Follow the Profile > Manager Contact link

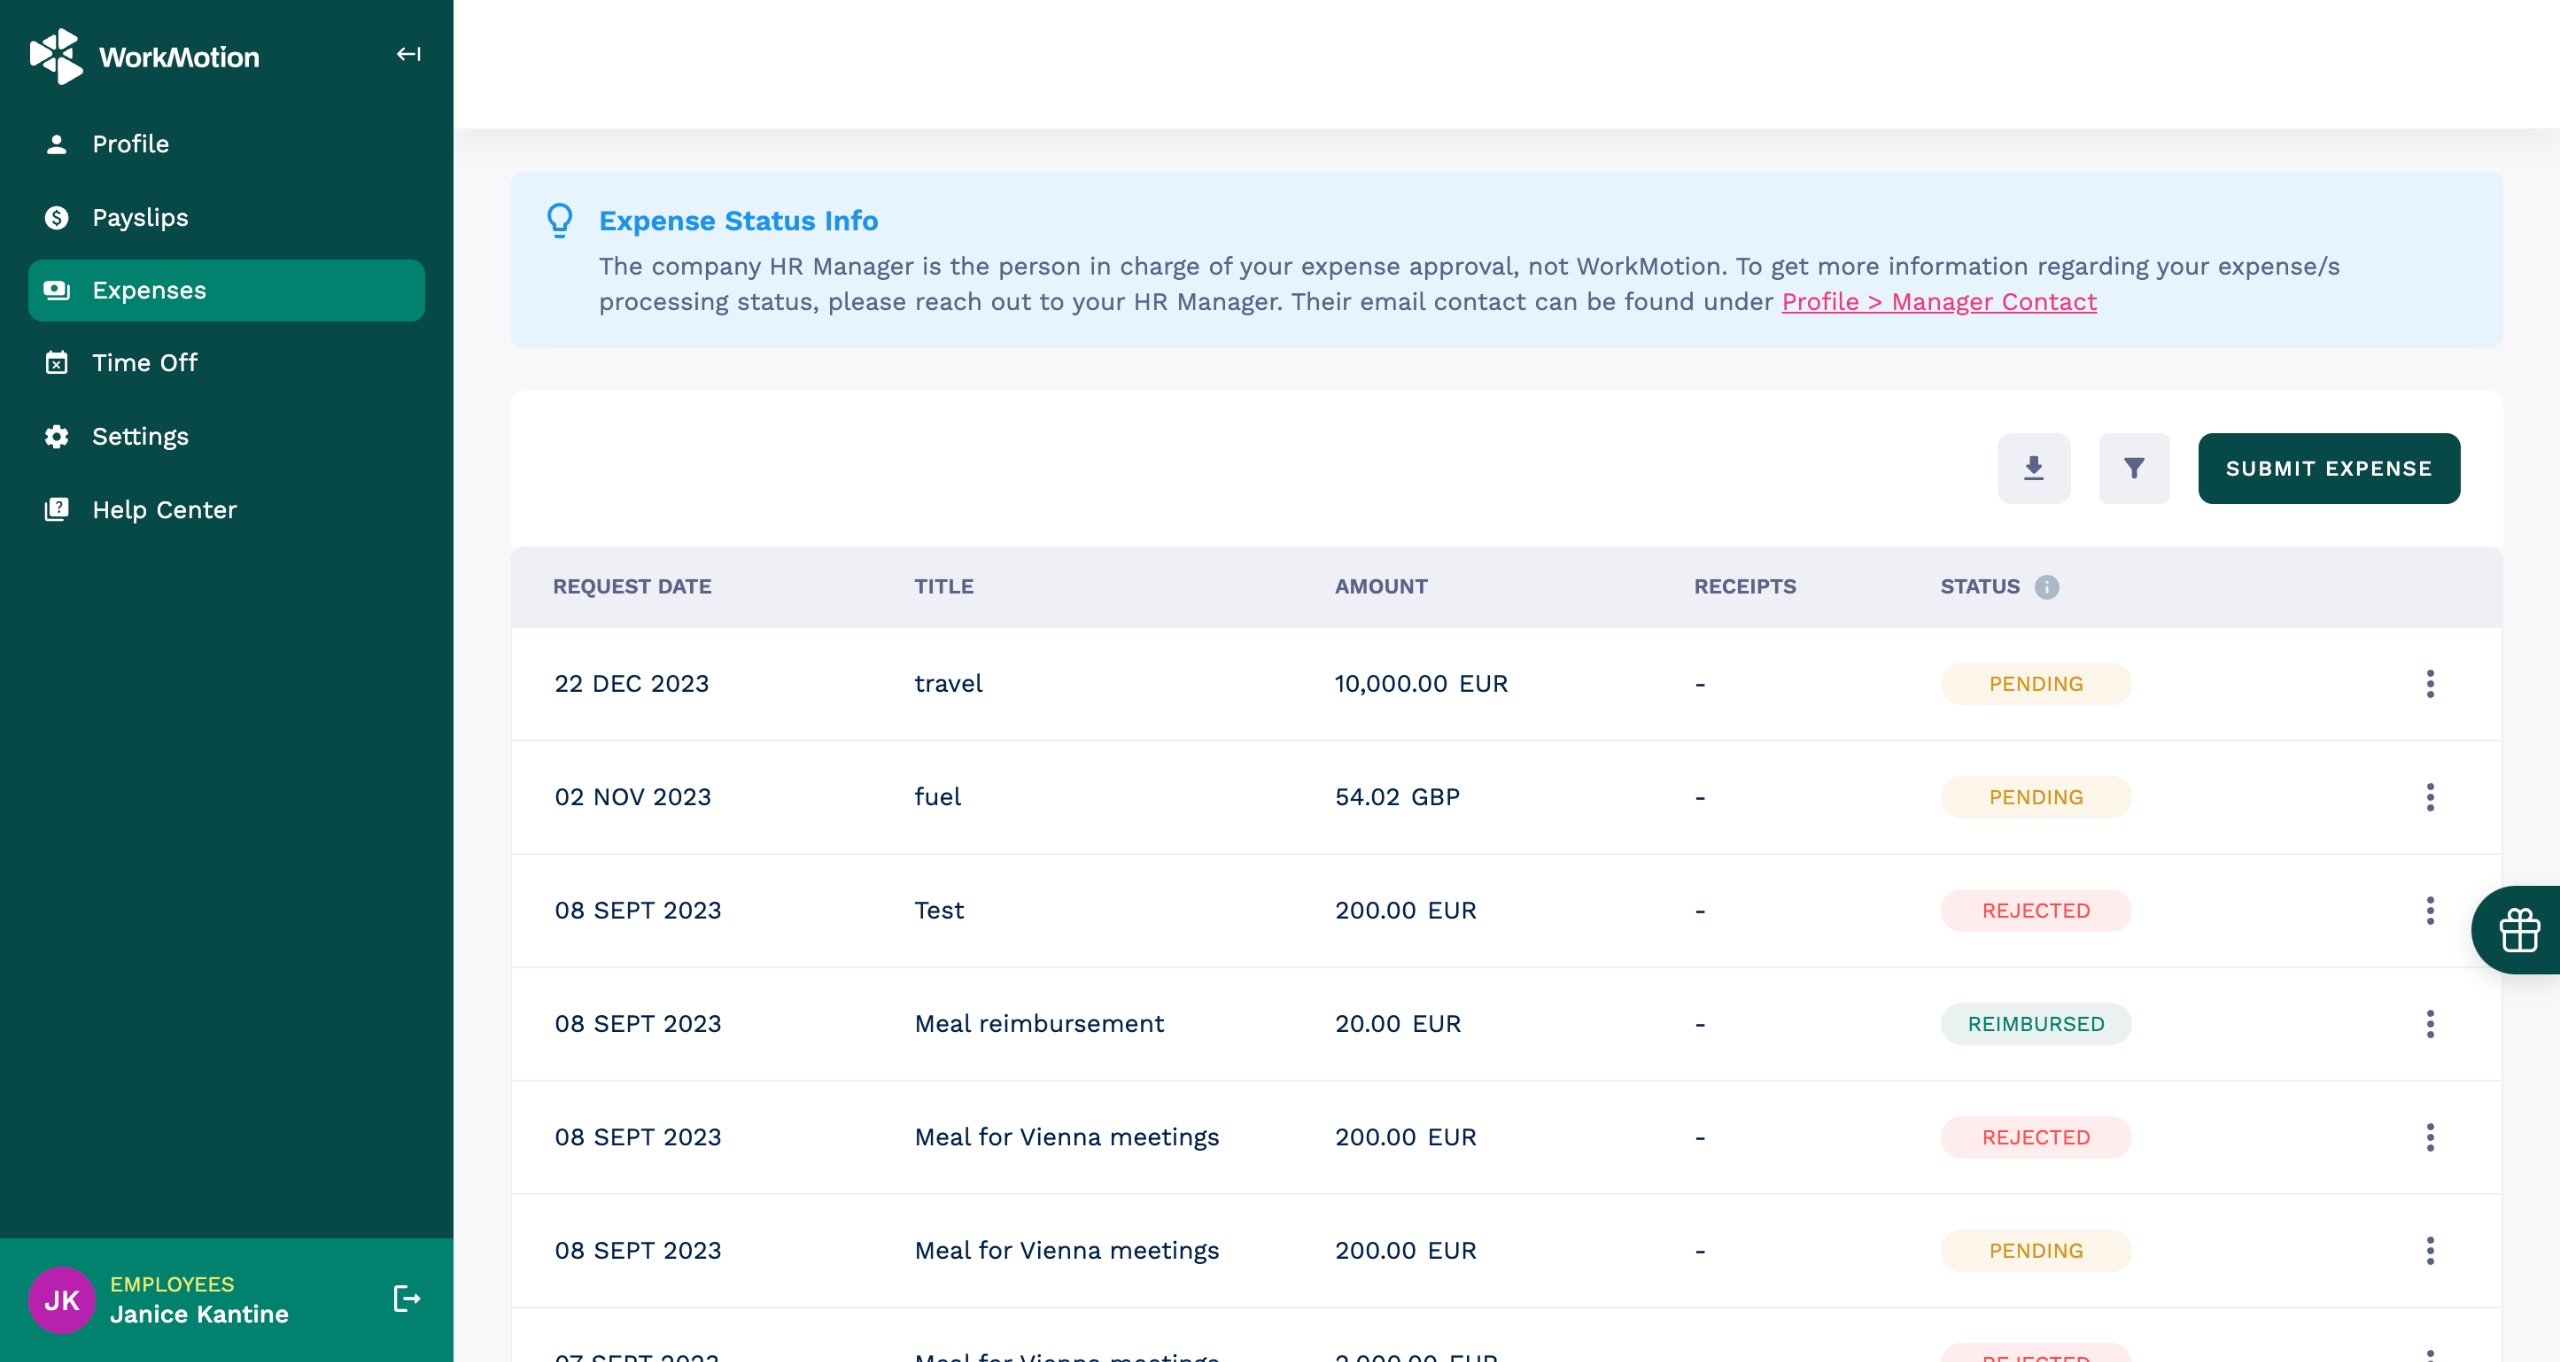click(1938, 302)
